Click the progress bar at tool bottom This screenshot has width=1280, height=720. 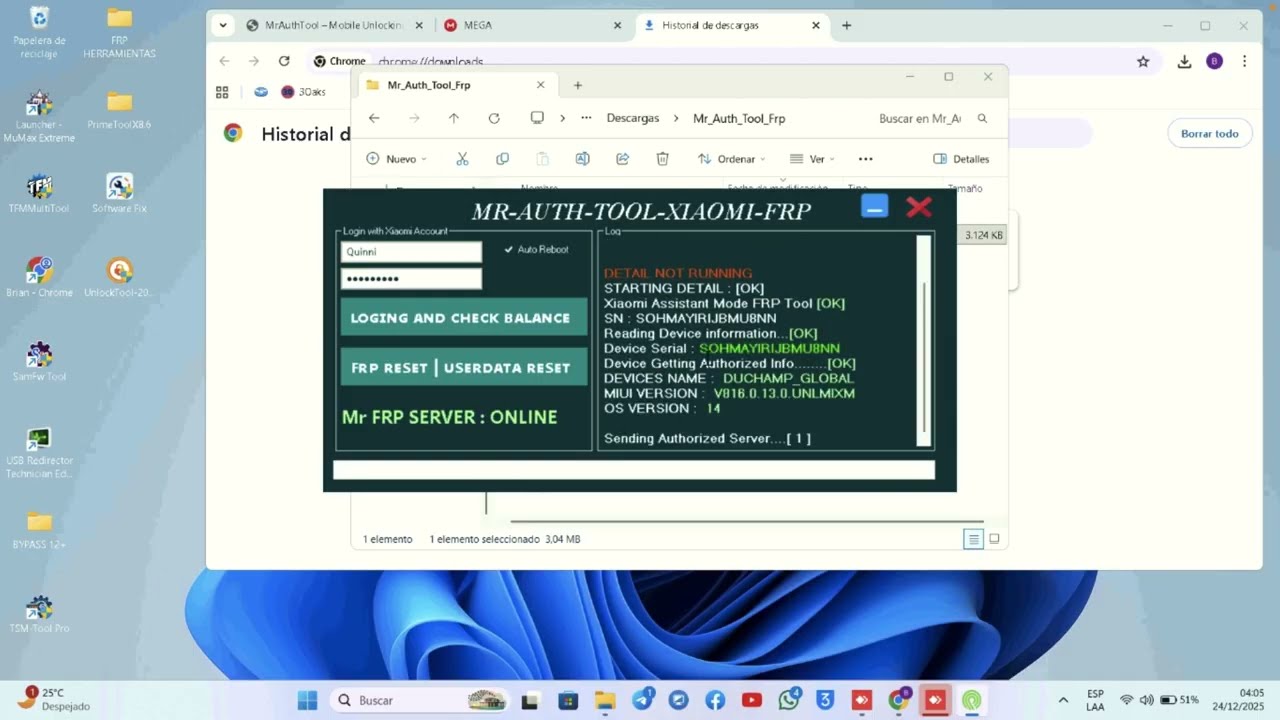tap(634, 470)
